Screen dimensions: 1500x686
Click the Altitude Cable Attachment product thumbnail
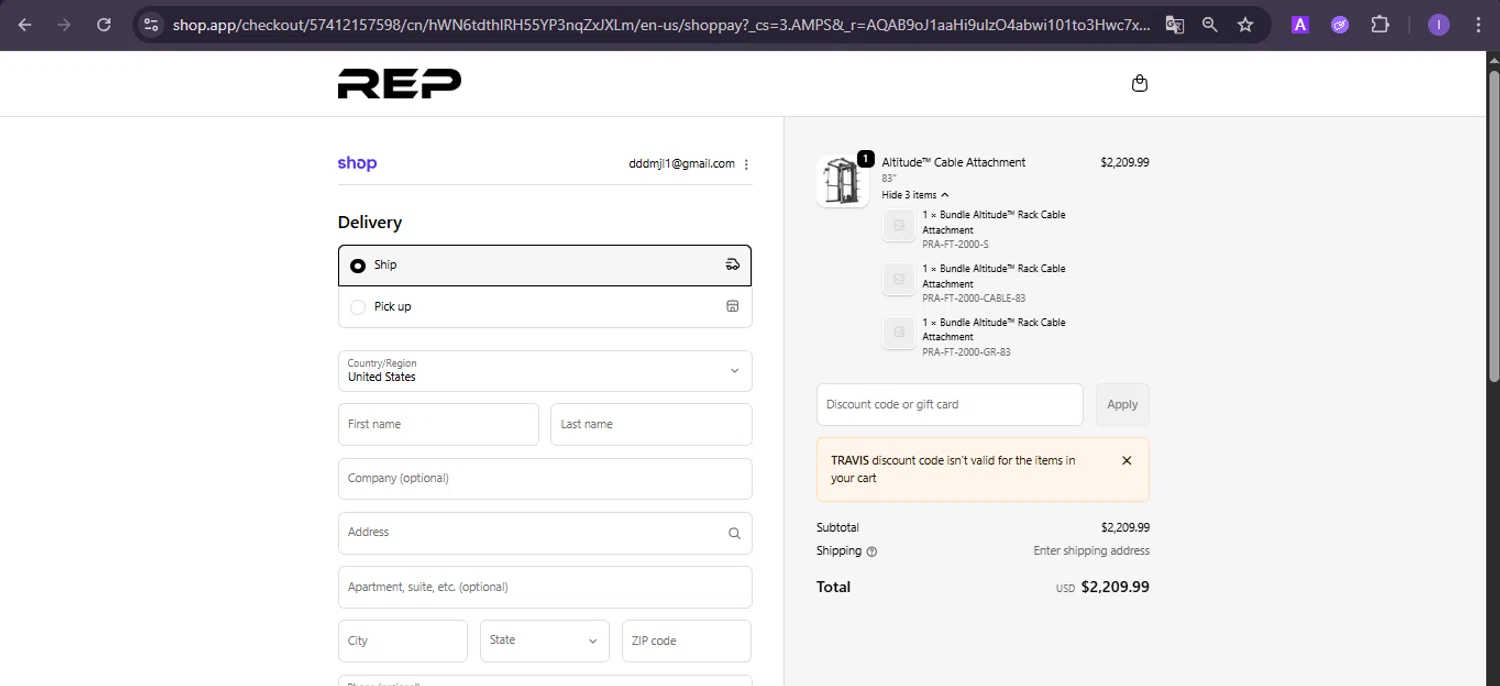pos(842,181)
